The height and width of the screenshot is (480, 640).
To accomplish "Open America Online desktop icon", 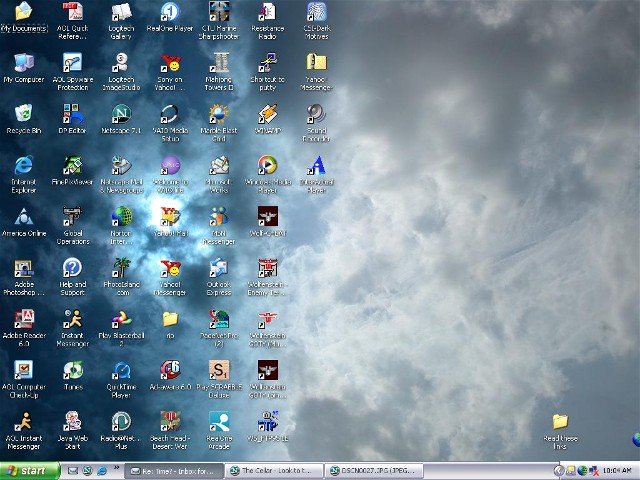I will click(x=24, y=216).
